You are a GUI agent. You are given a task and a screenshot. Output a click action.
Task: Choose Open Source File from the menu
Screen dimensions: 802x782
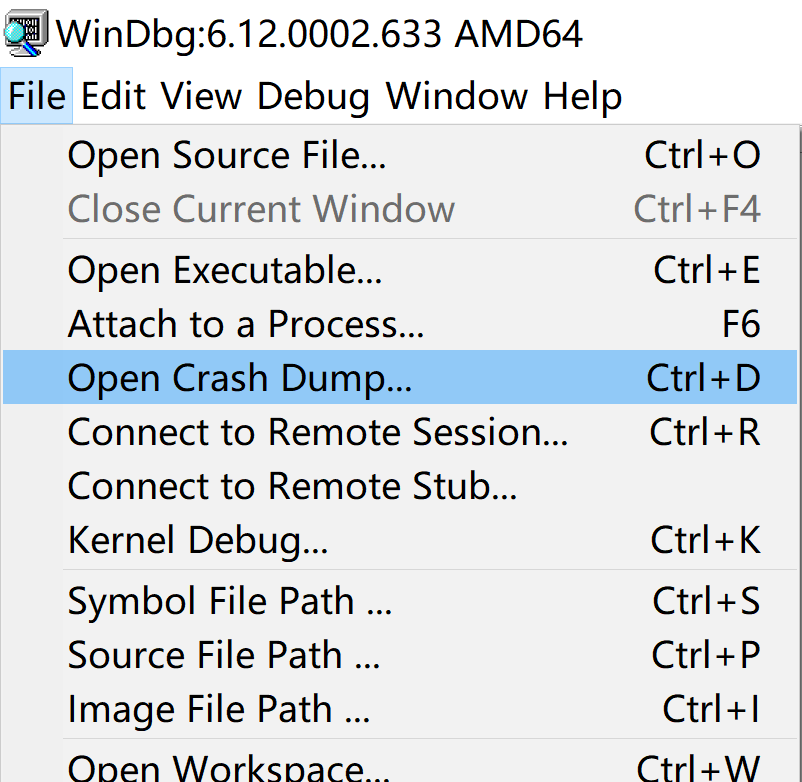(x=227, y=155)
